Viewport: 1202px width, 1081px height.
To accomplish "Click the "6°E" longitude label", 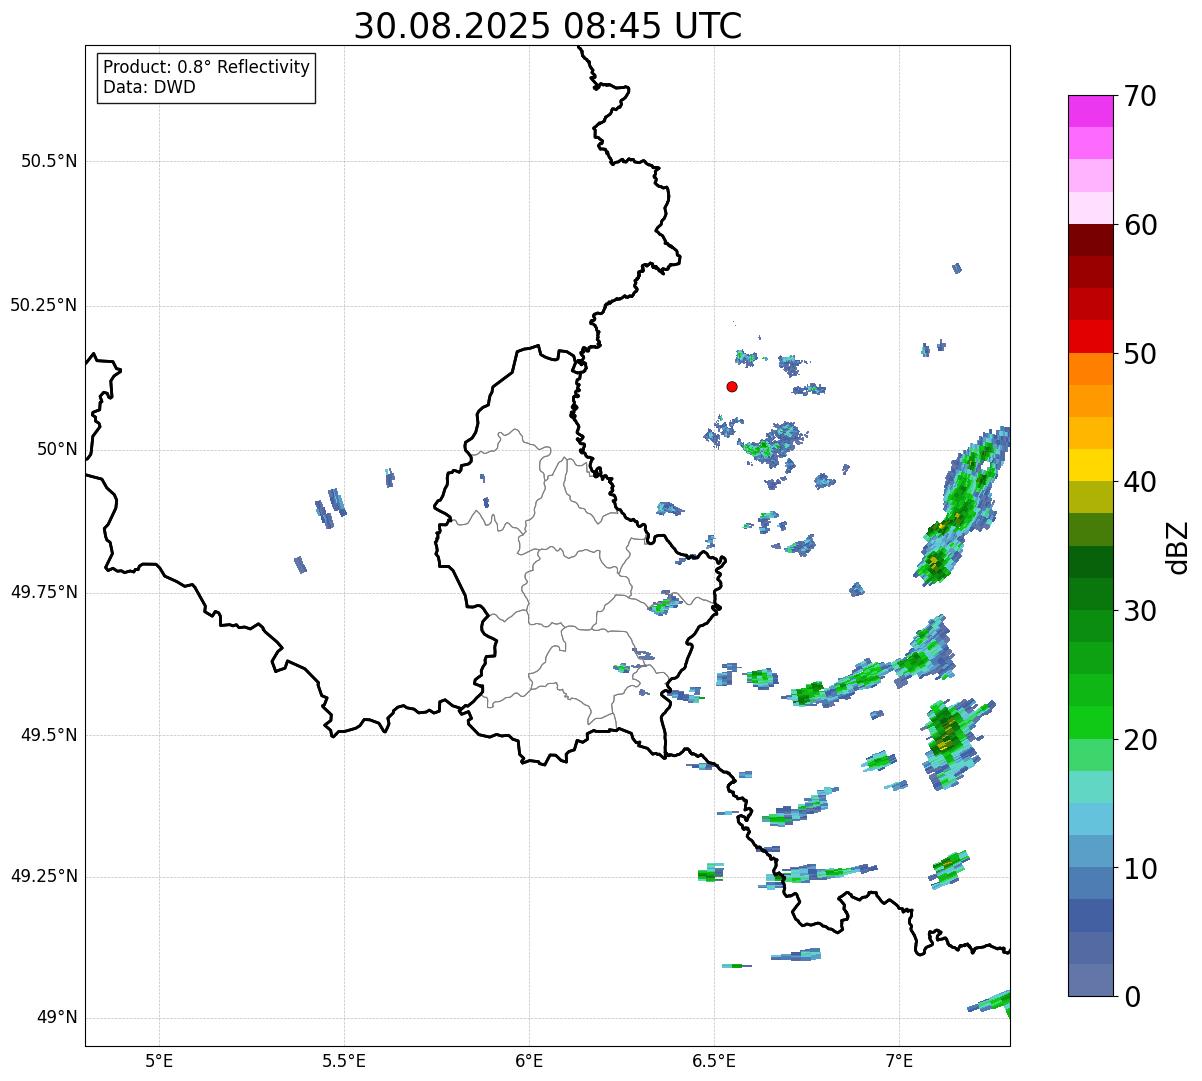I will pos(529,1060).
